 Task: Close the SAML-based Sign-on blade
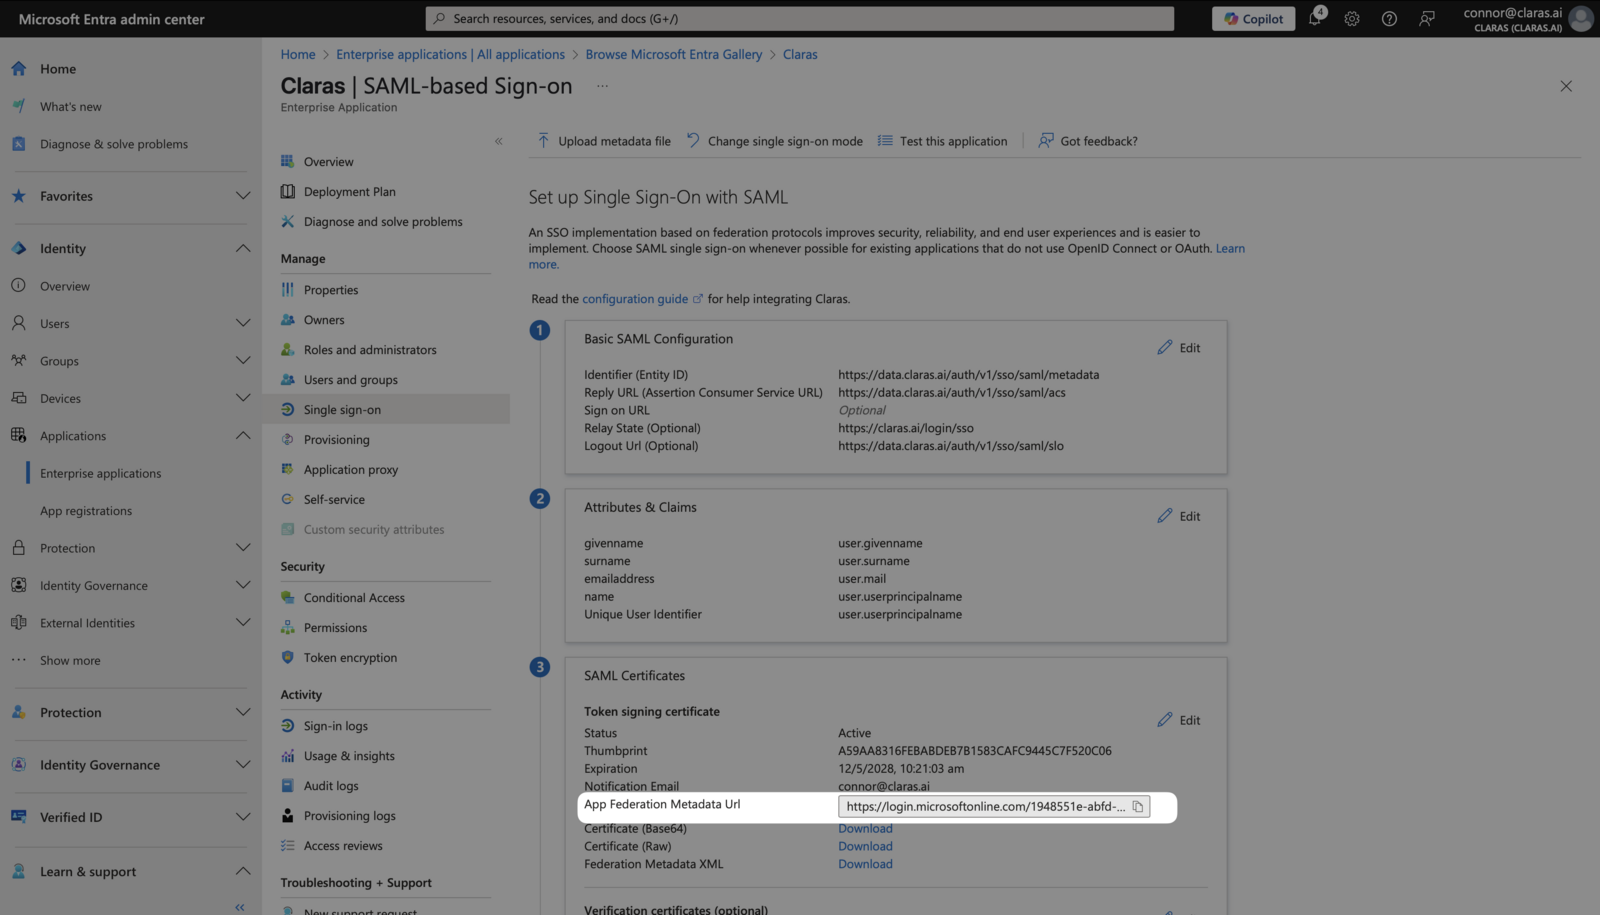click(x=1566, y=86)
